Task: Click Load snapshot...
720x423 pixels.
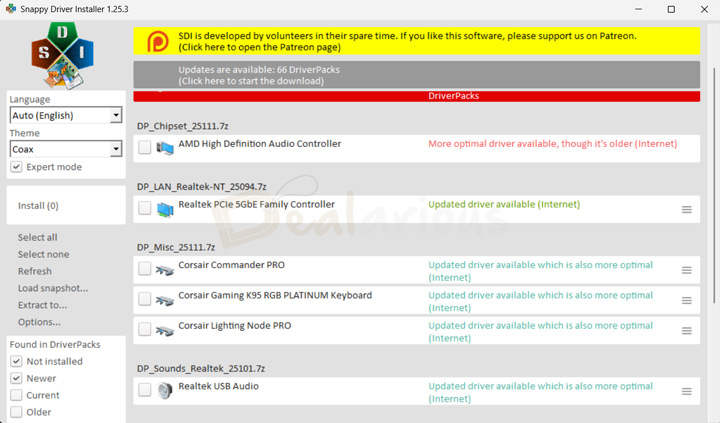Action: [53, 288]
